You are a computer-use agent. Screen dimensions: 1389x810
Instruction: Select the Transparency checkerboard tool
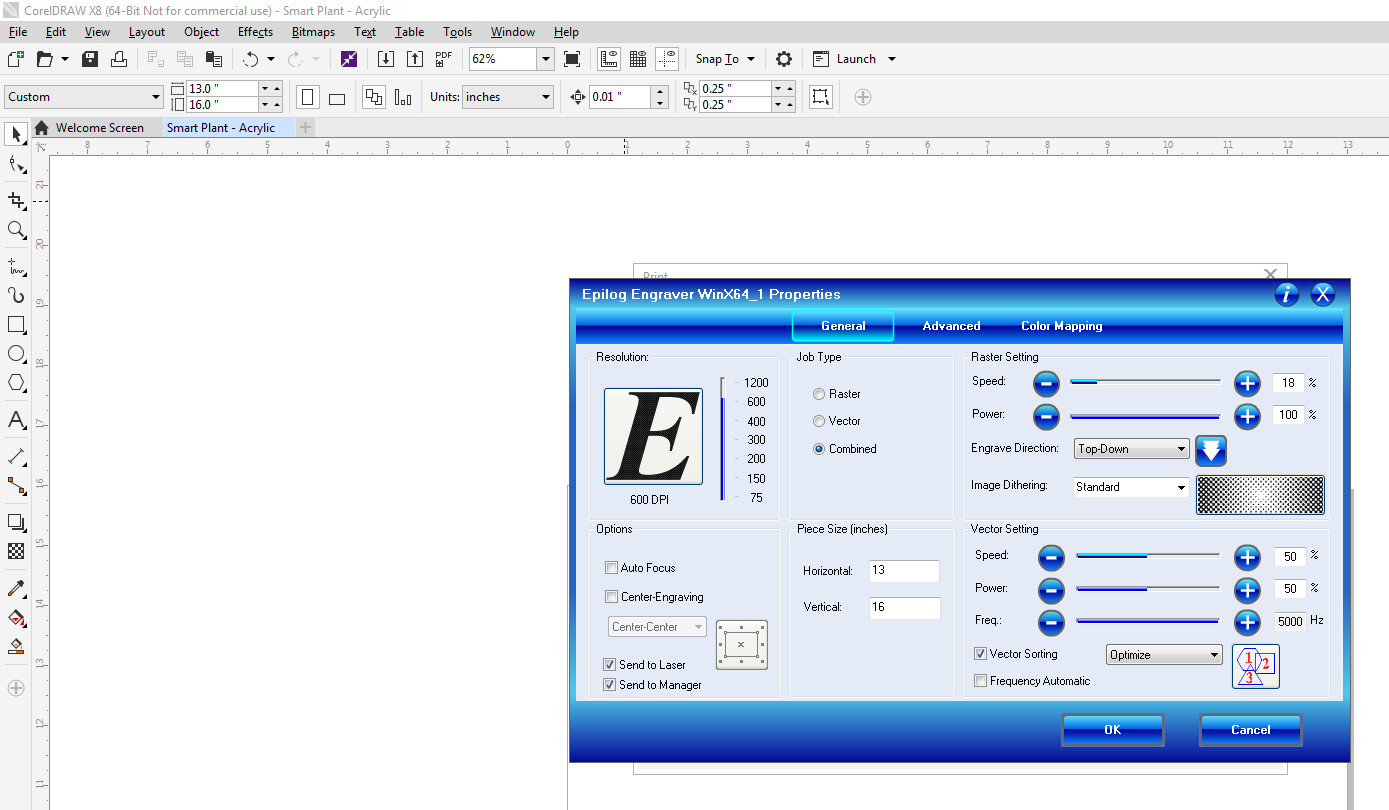[x=16, y=551]
